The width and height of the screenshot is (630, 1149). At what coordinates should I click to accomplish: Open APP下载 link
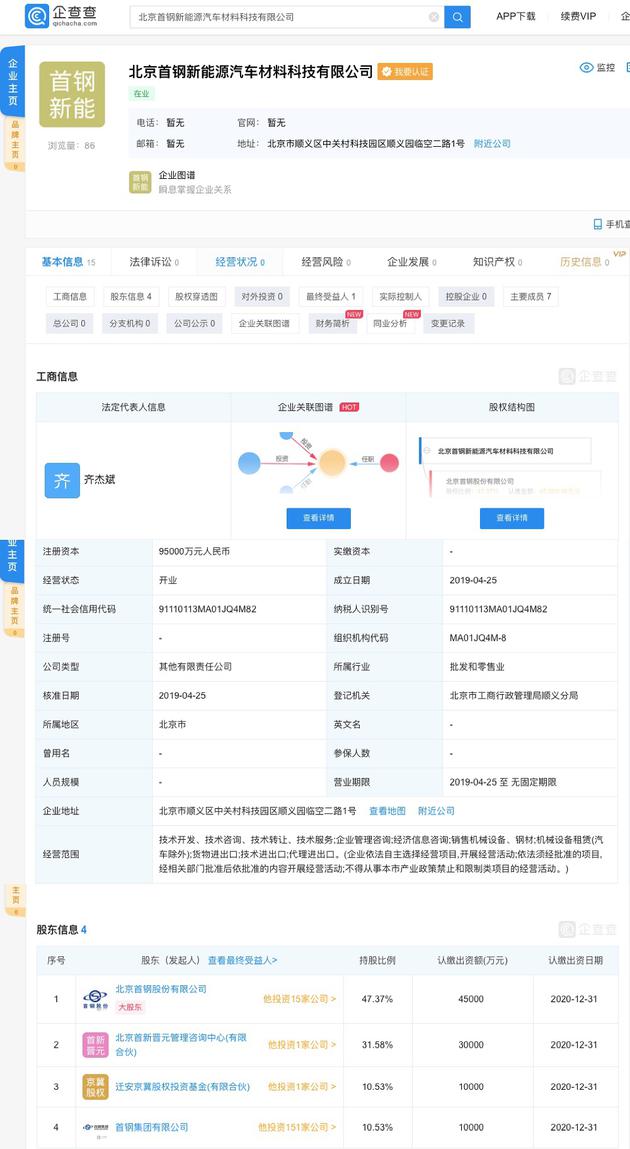click(516, 16)
